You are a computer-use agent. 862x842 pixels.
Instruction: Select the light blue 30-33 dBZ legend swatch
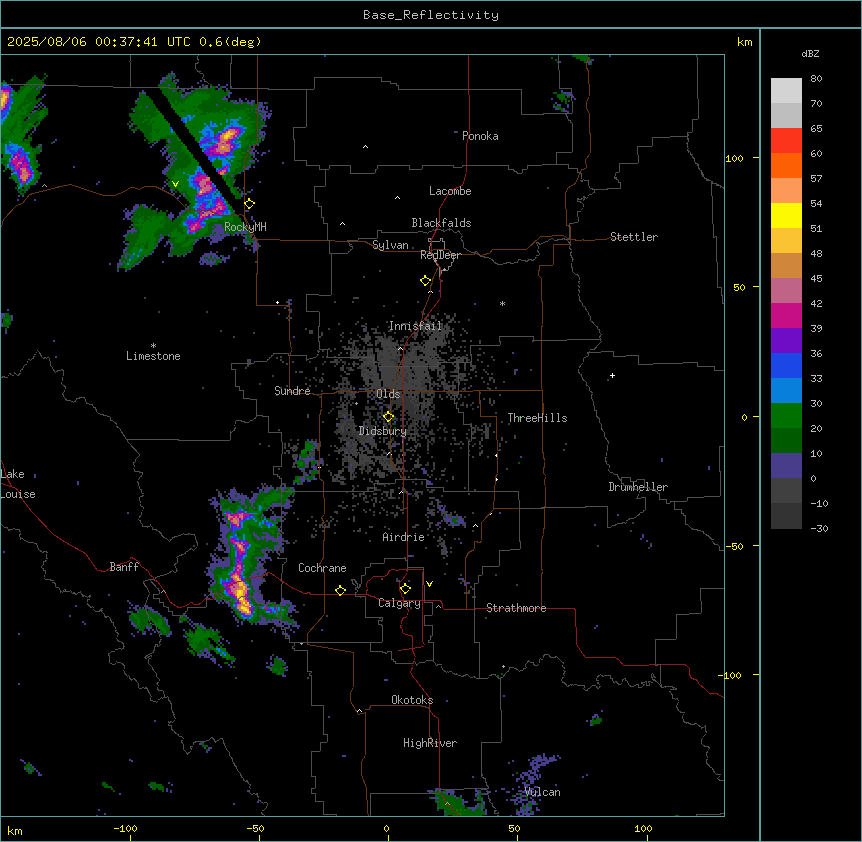click(786, 390)
